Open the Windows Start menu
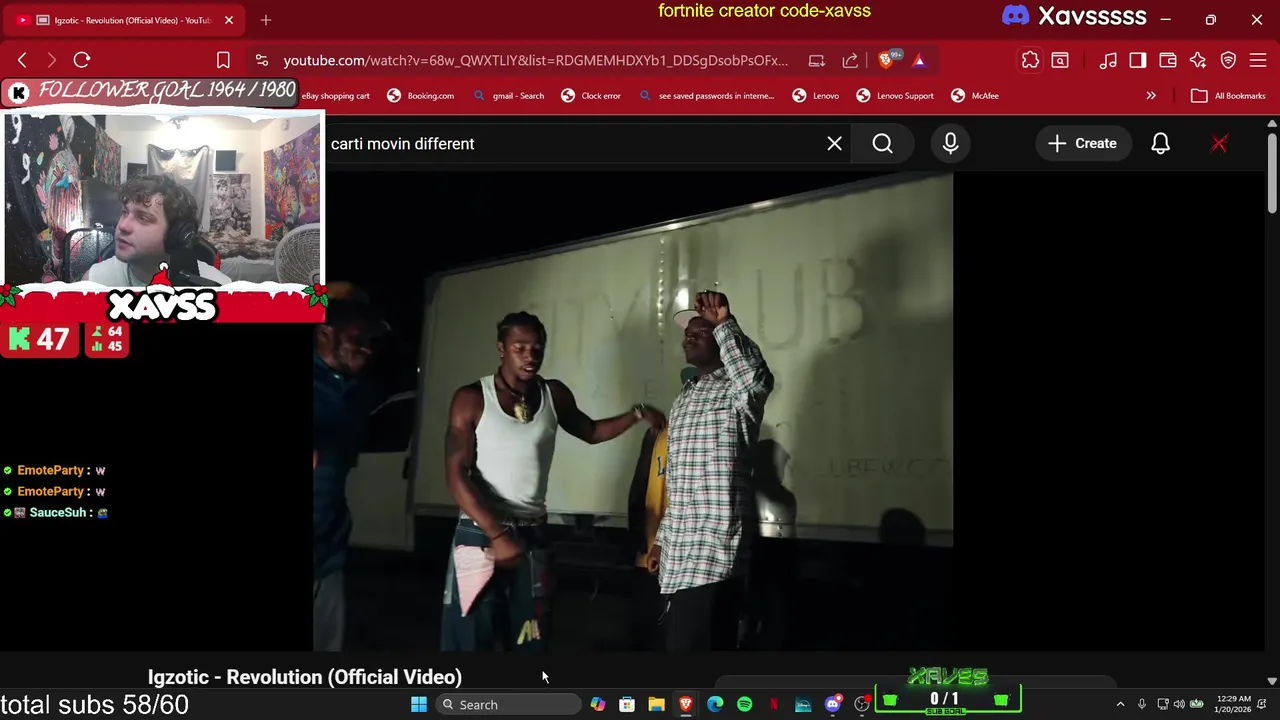The image size is (1280, 720). [x=419, y=705]
